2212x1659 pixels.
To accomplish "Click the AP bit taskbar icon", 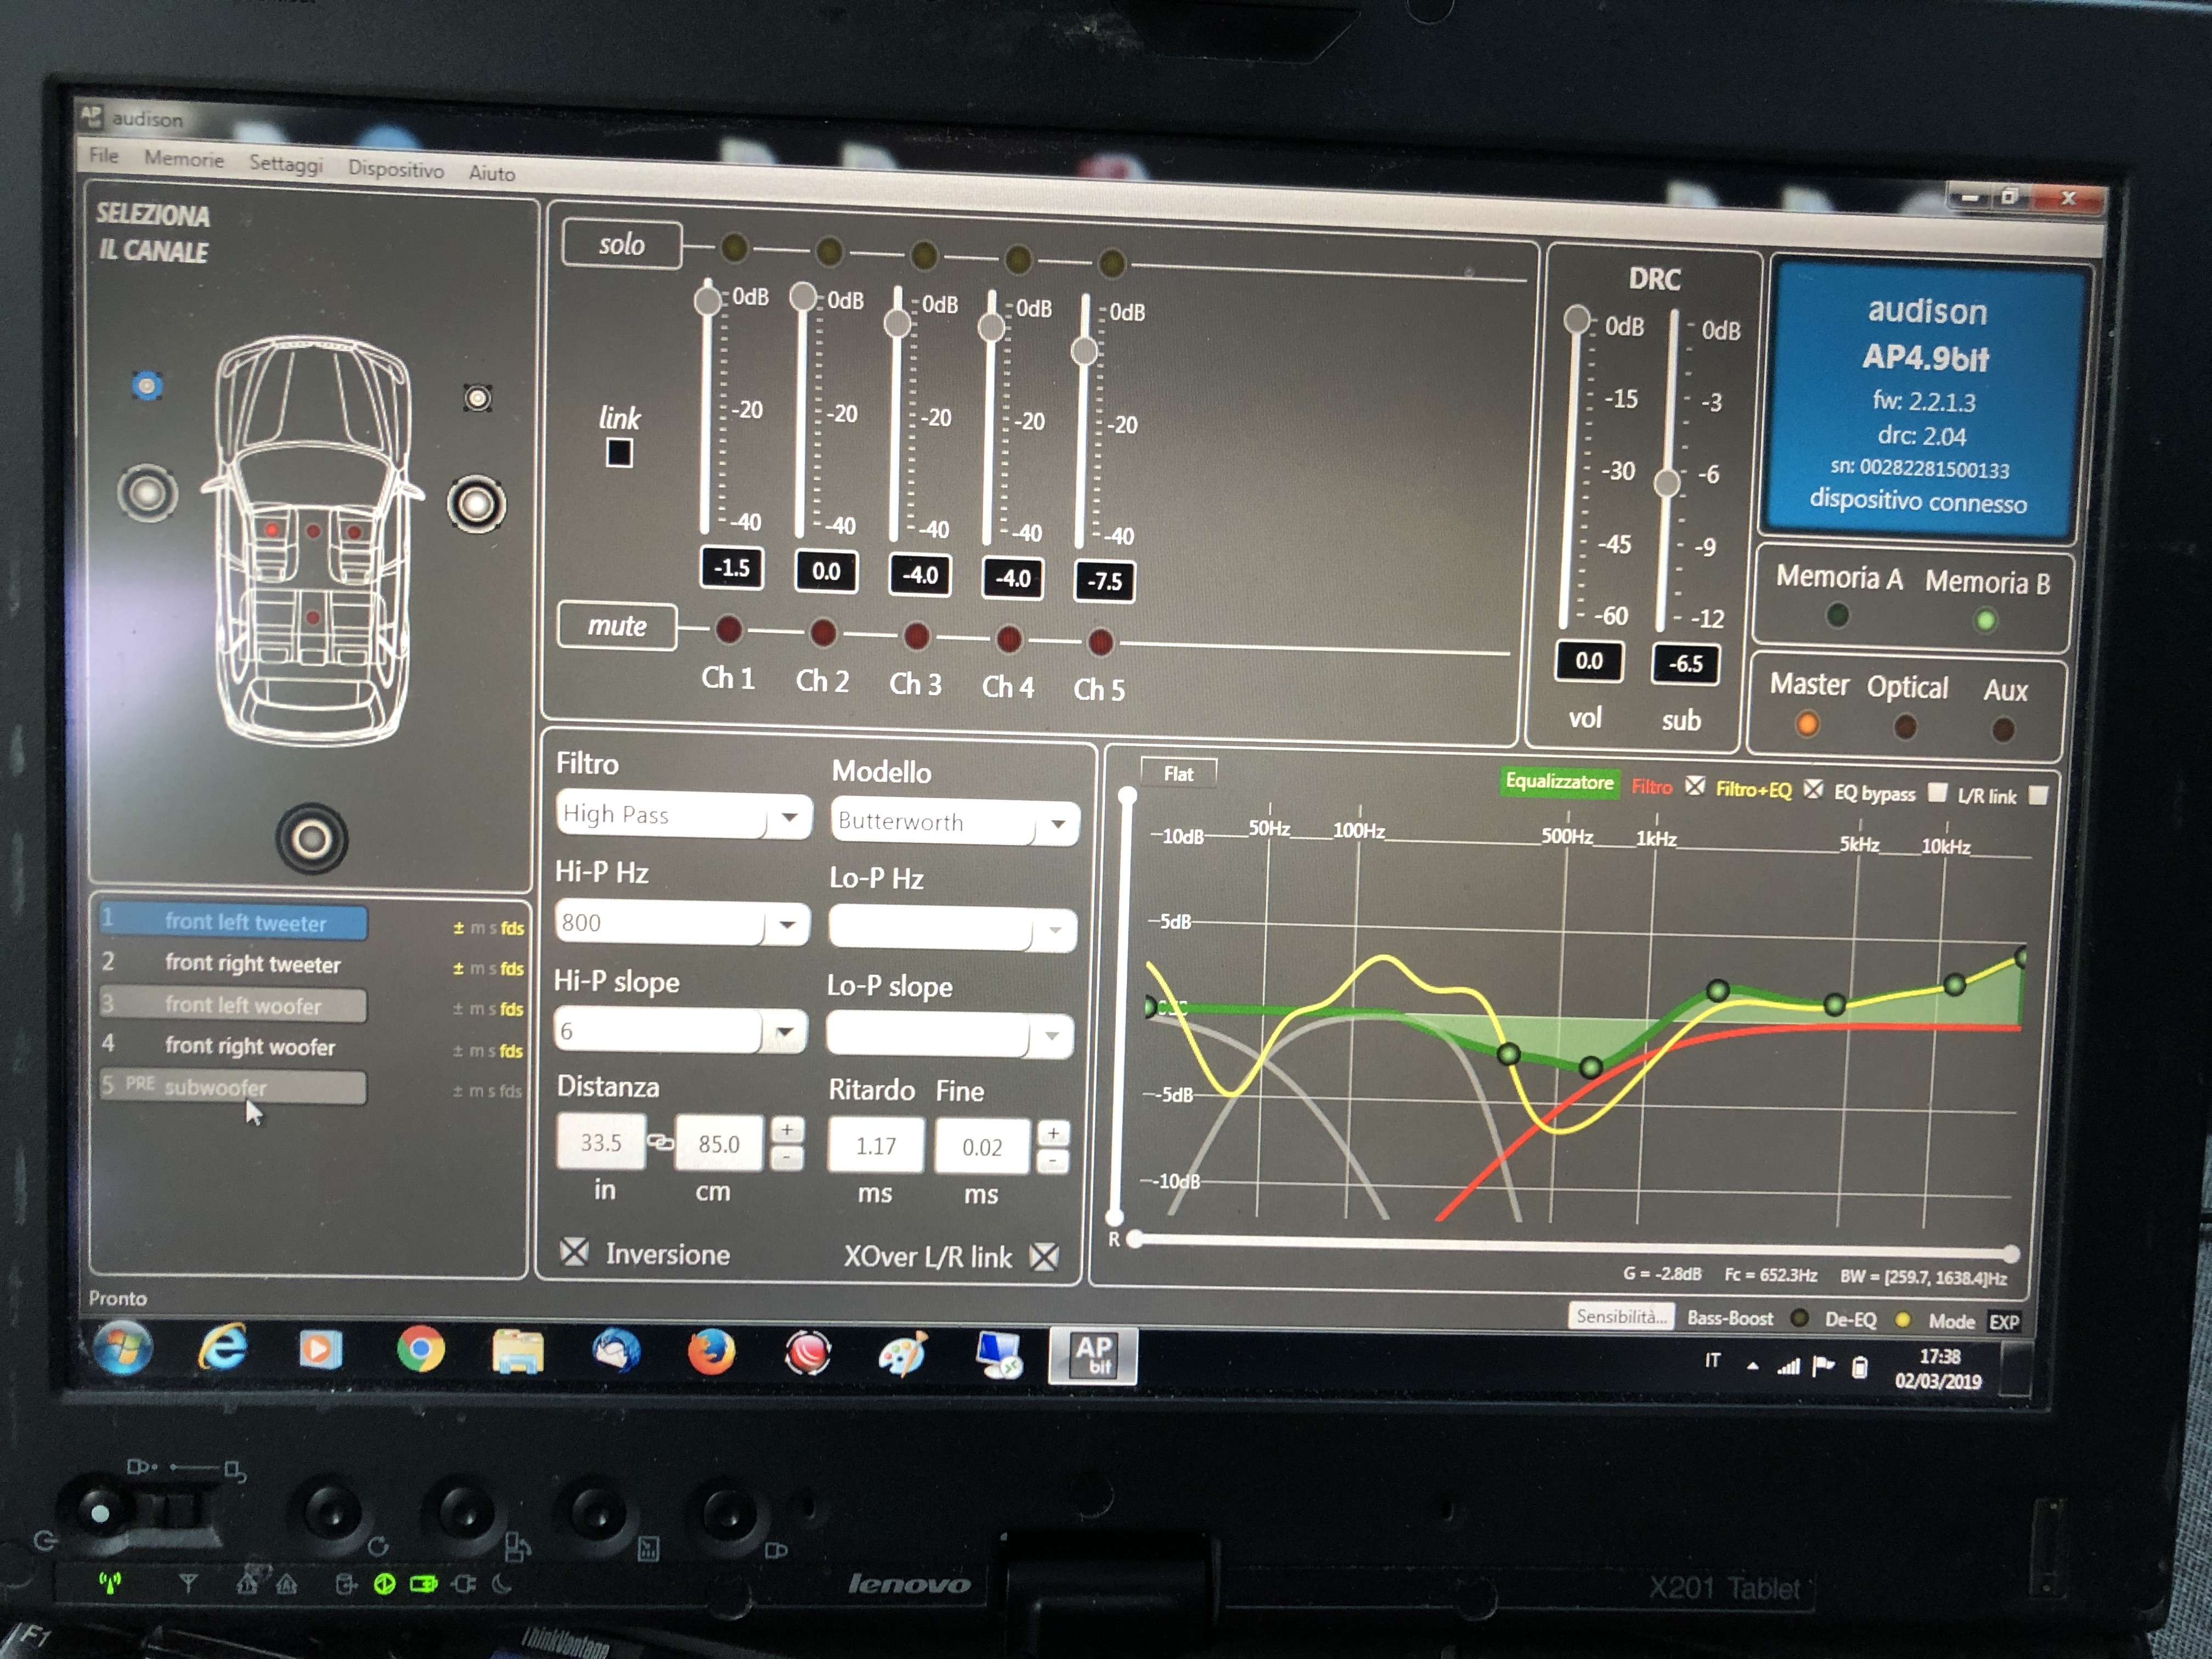I will pyautogui.click(x=1093, y=1357).
